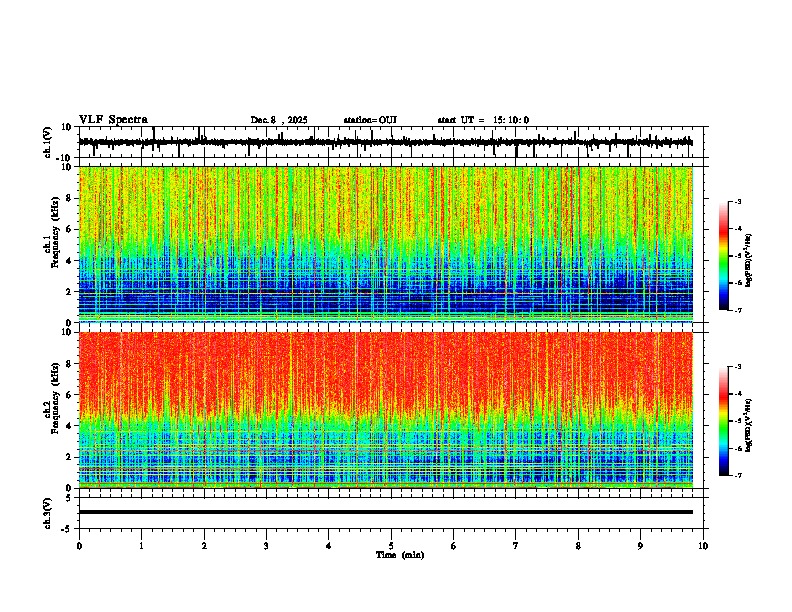Click the time axis tick label "7"
This screenshot has height=612, width=792.
[x=516, y=546]
